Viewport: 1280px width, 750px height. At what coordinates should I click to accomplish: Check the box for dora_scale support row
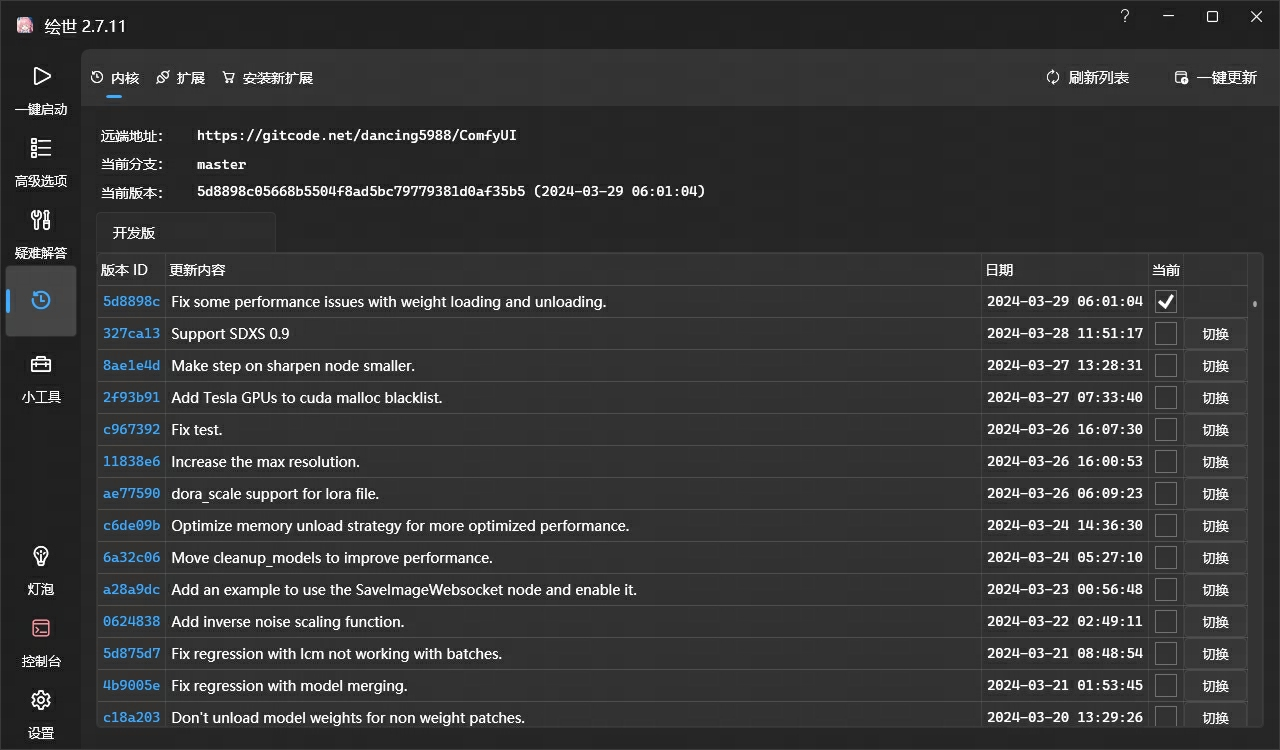[1166, 493]
